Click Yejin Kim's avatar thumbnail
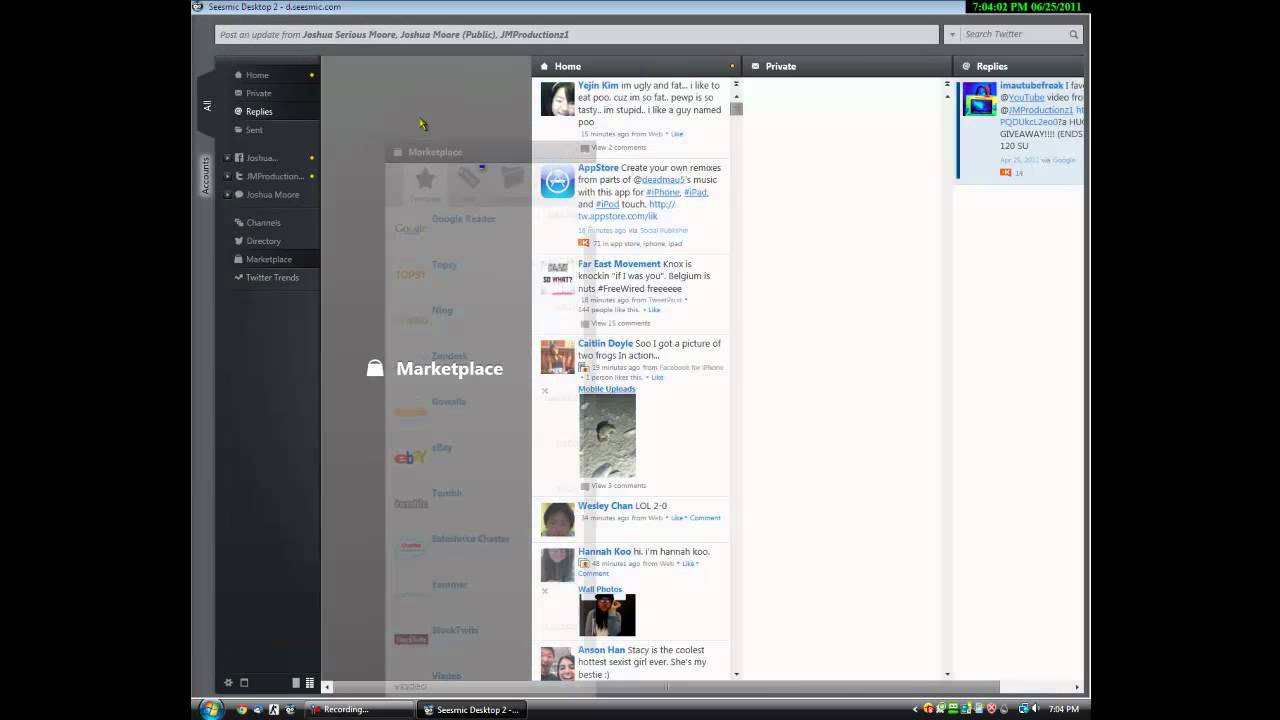This screenshot has height=720, width=1280. pyautogui.click(x=558, y=99)
